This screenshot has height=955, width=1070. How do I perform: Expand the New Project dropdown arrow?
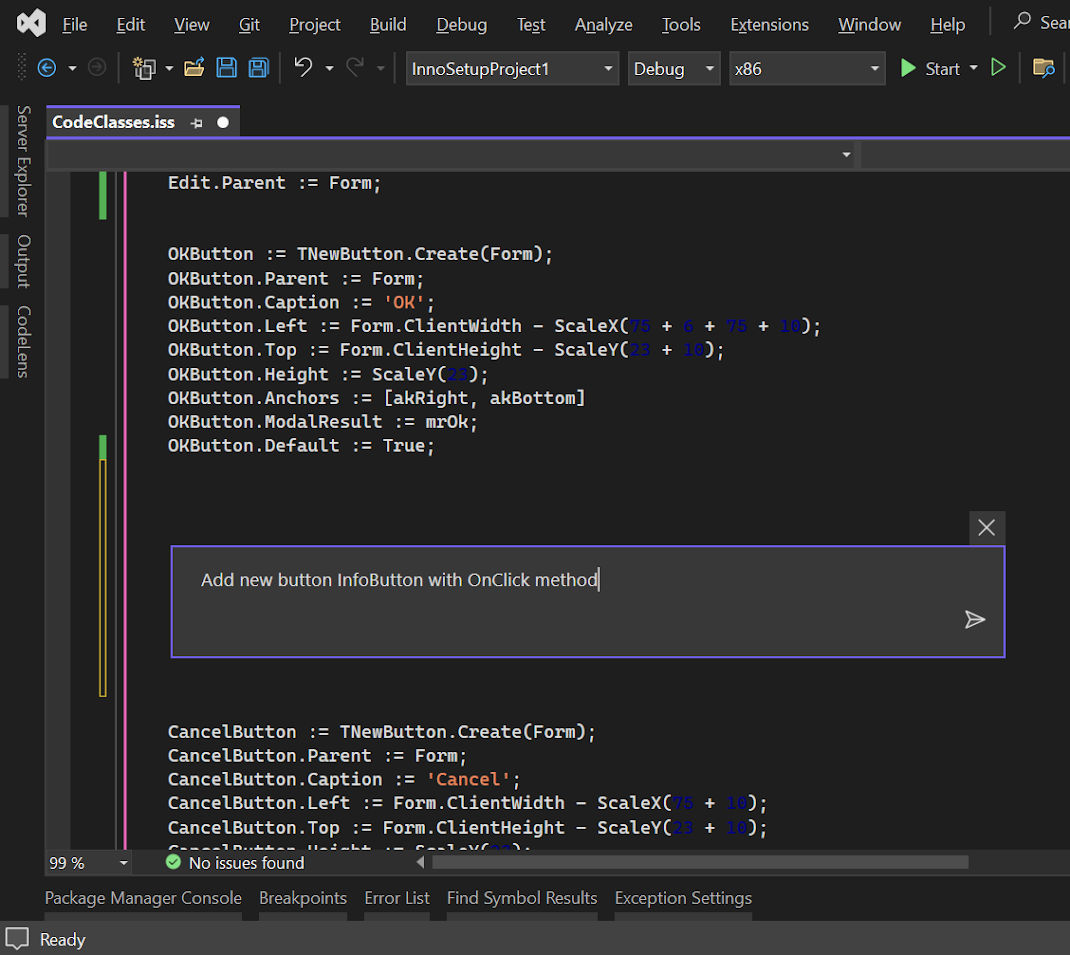click(169, 68)
